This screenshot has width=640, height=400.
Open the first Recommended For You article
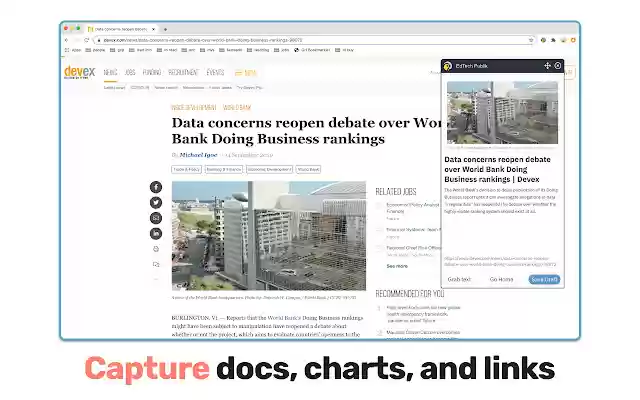pyautogui.click(x=423, y=314)
